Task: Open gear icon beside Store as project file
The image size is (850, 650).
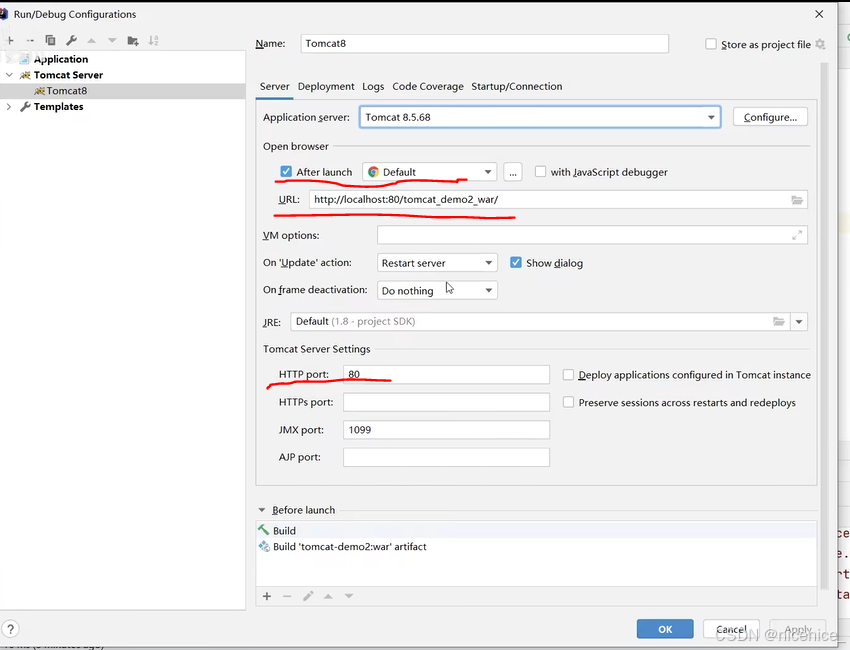Action: point(821,44)
